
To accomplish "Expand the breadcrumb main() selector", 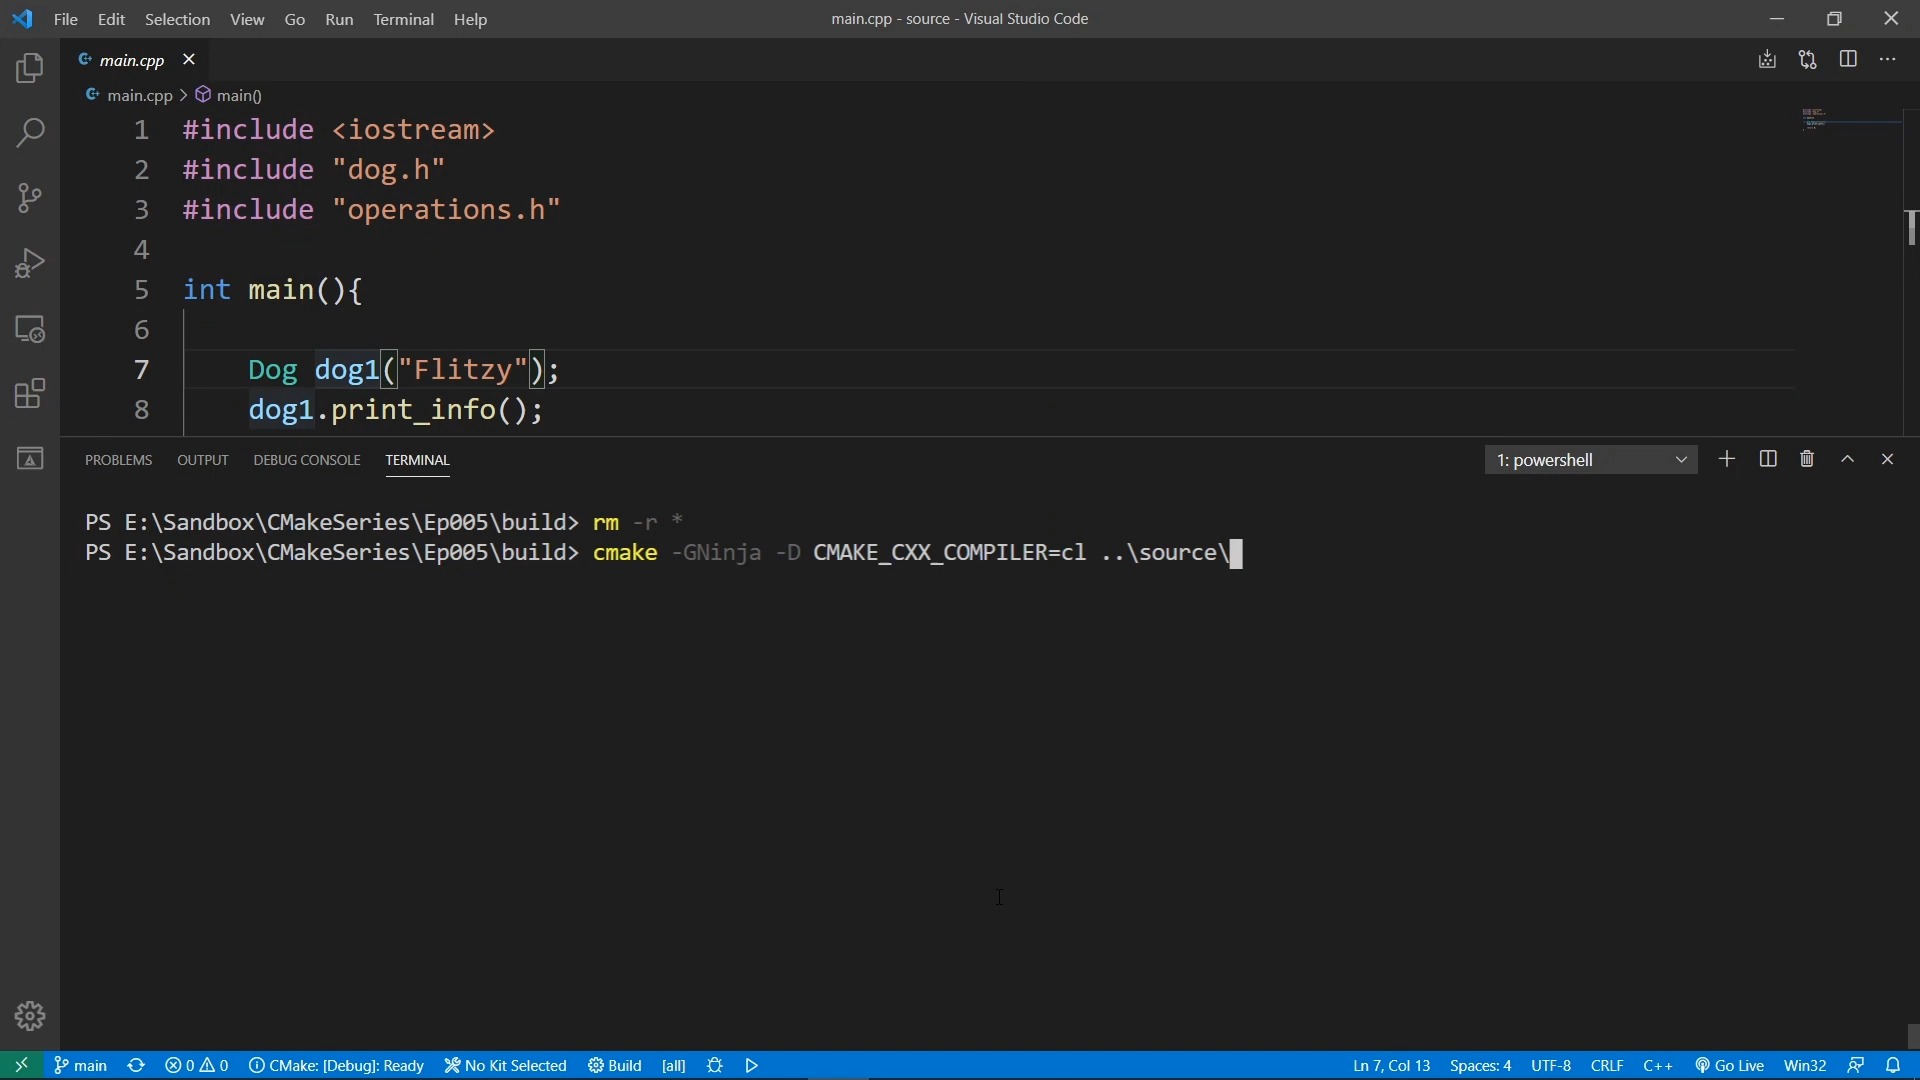I will coord(237,94).
